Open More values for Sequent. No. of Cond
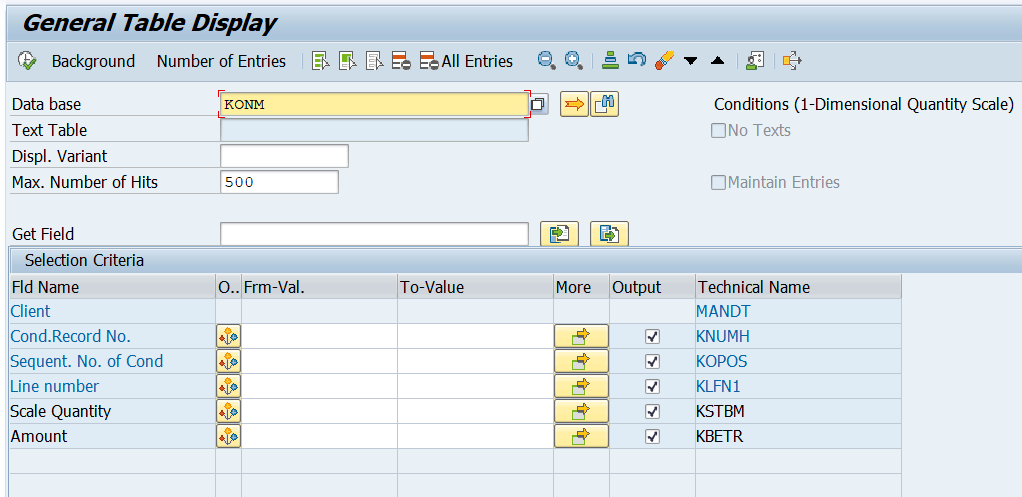This screenshot has height=497, width=1022. [581, 362]
